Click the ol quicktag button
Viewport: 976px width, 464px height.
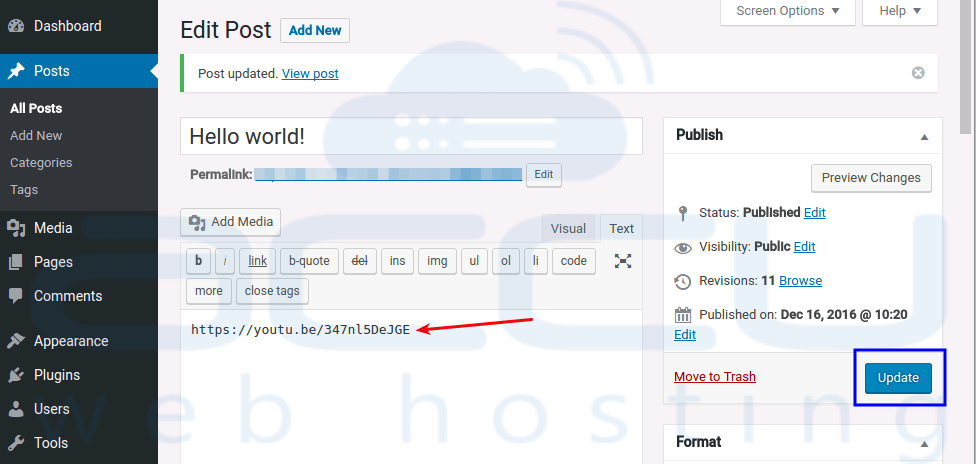pyautogui.click(x=505, y=261)
